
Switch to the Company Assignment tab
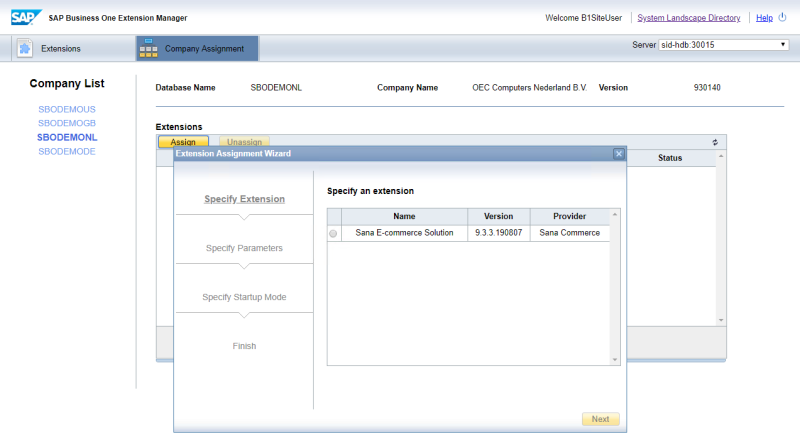197,48
